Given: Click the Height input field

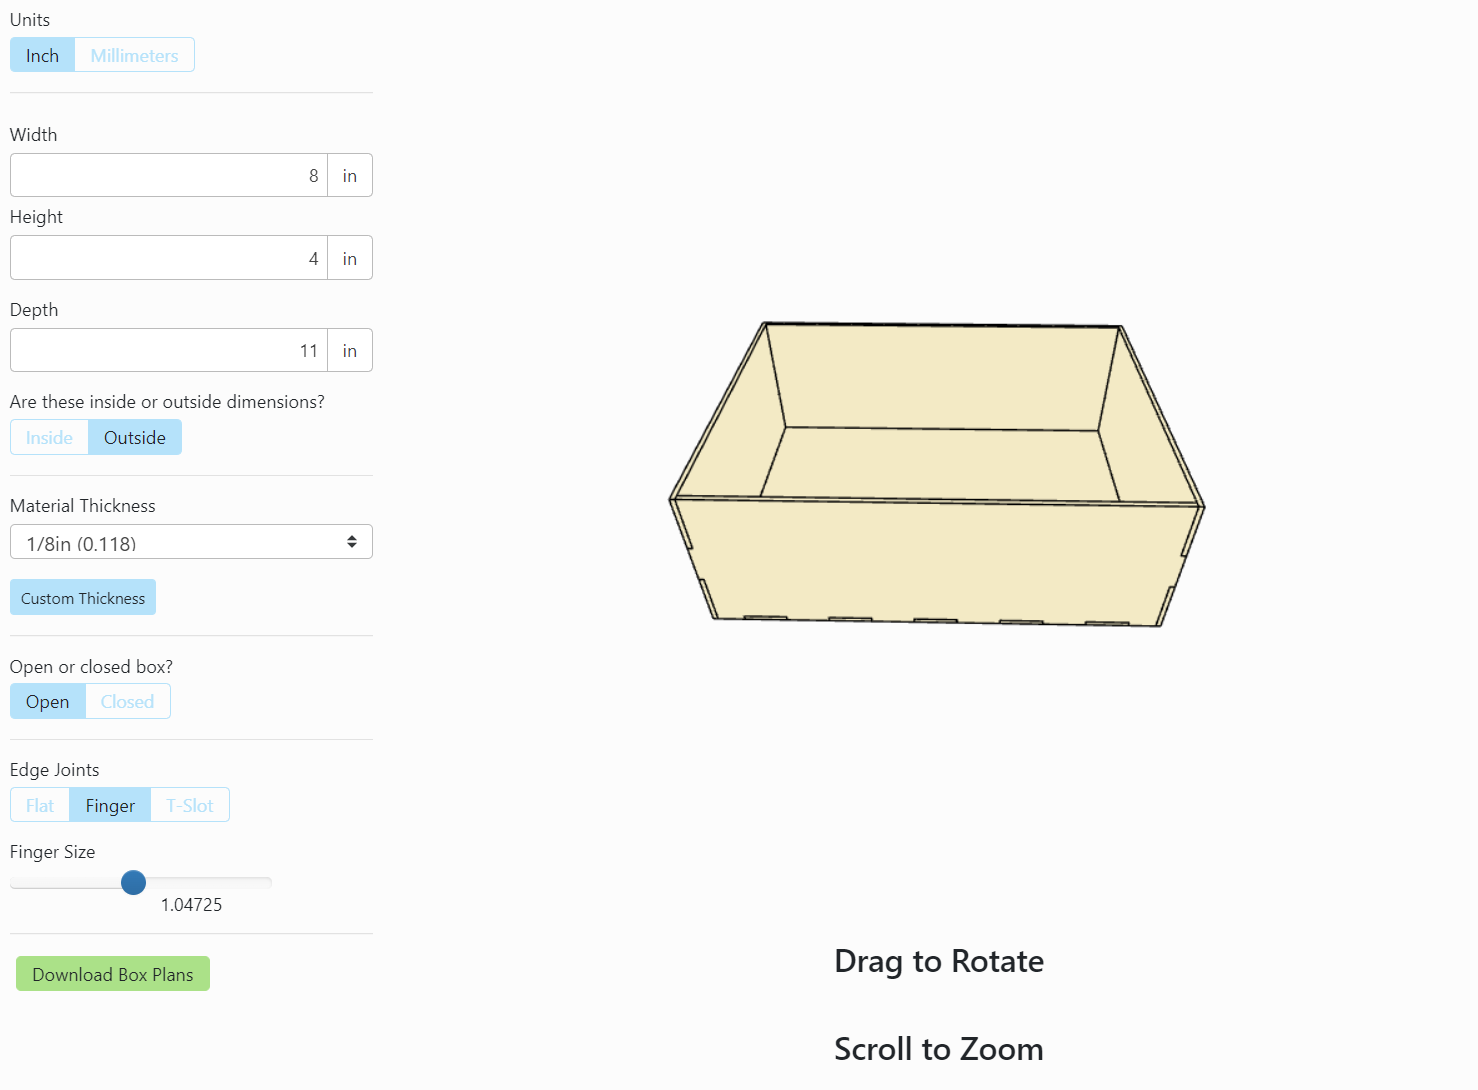Looking at the screenshot, I should [167, 257].
